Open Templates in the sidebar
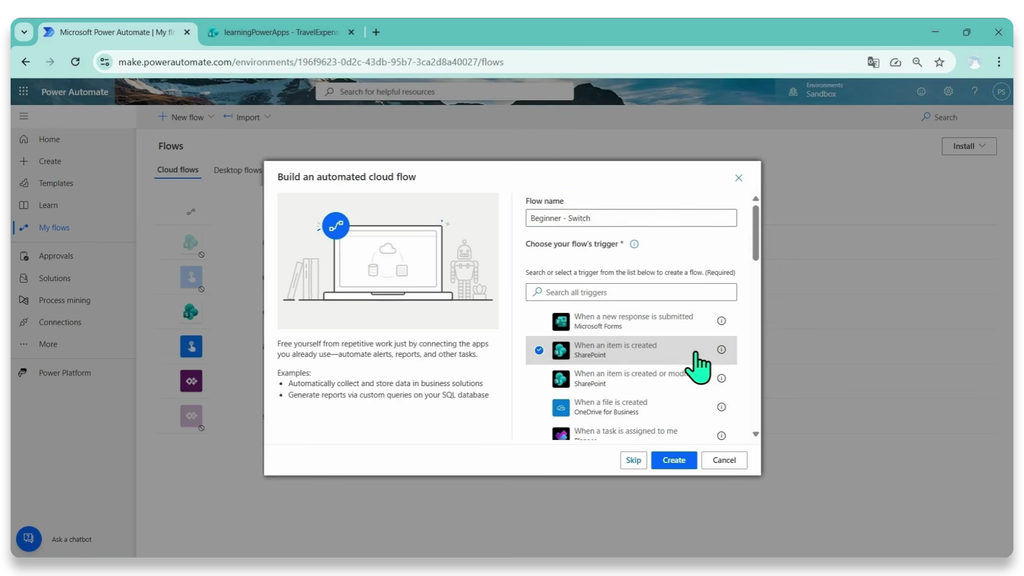The width and height of the screenshot is (1024, 576). [x=56, y=184]
